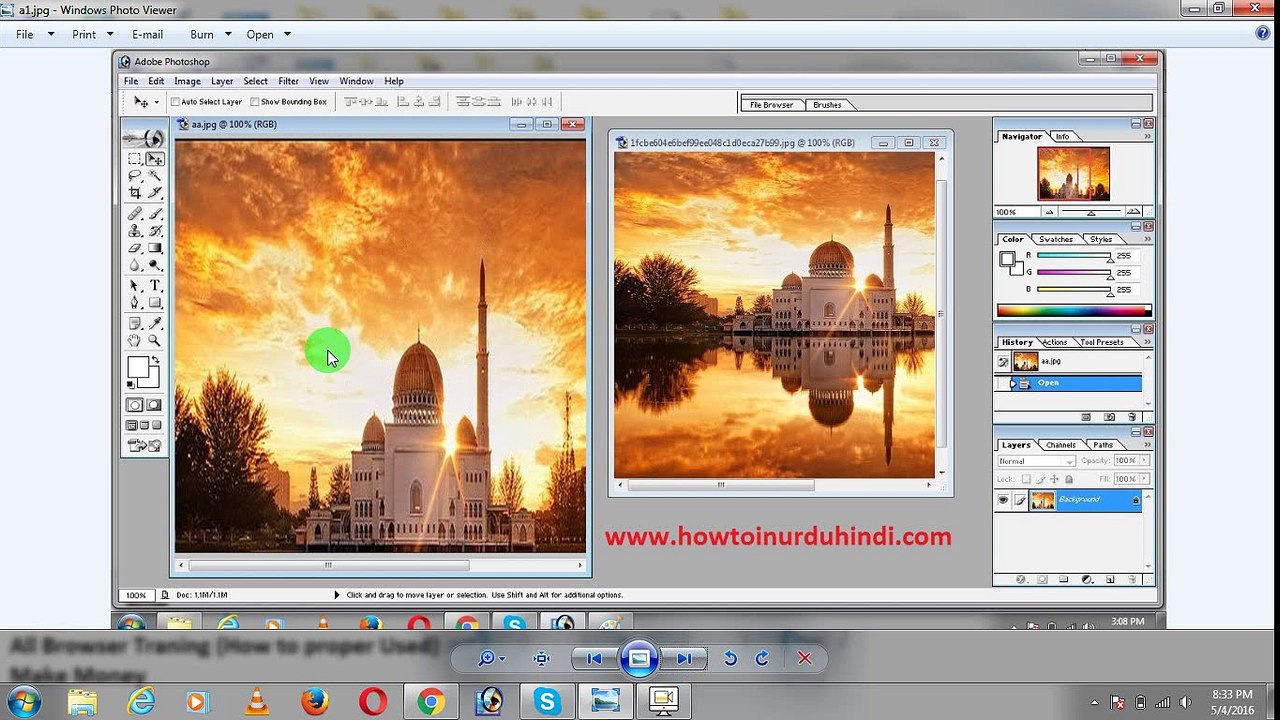Select the History Brush tool
Screen dimensions: 1280x720
click(x=155, y=230)
